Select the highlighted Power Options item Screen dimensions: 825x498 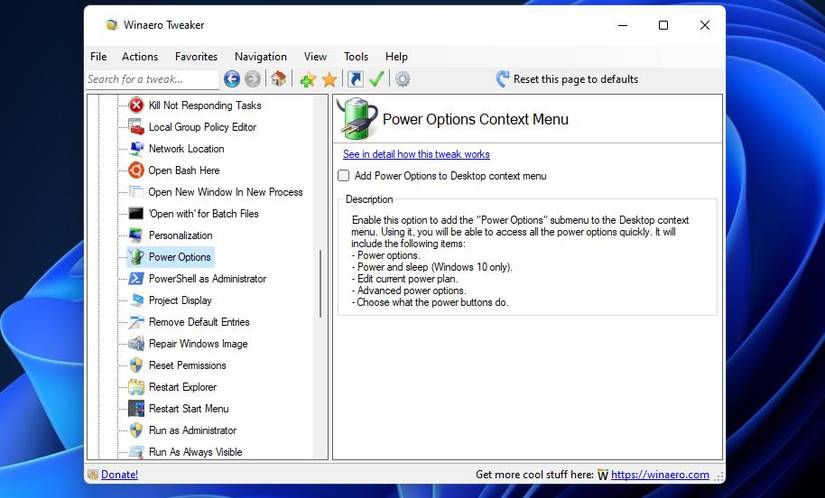tap(179, 257)
